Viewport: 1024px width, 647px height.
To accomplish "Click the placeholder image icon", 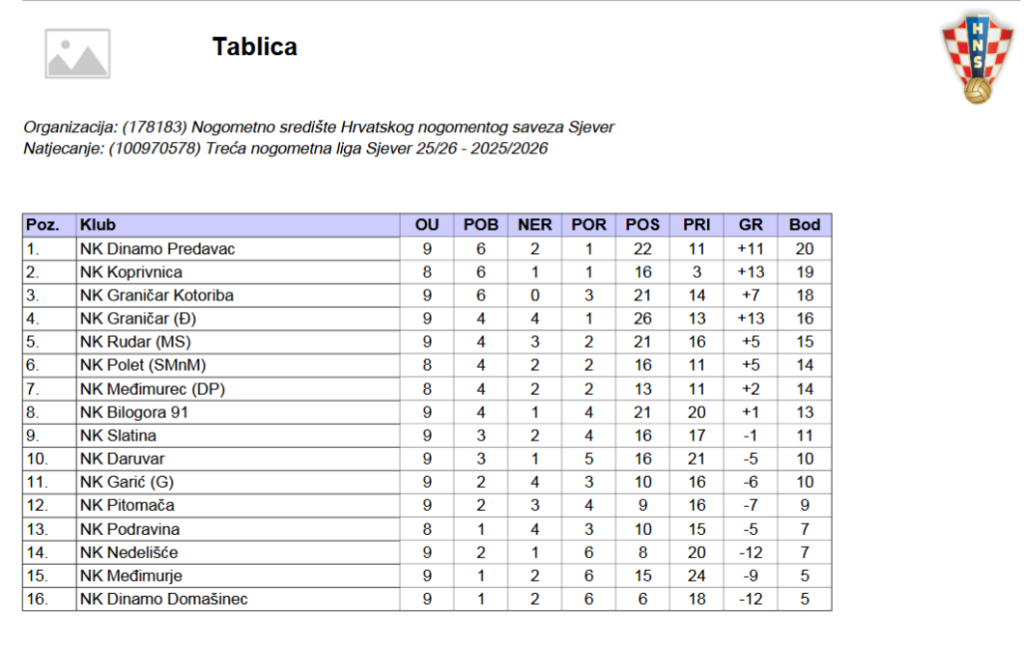I will [x=77, y=53].
